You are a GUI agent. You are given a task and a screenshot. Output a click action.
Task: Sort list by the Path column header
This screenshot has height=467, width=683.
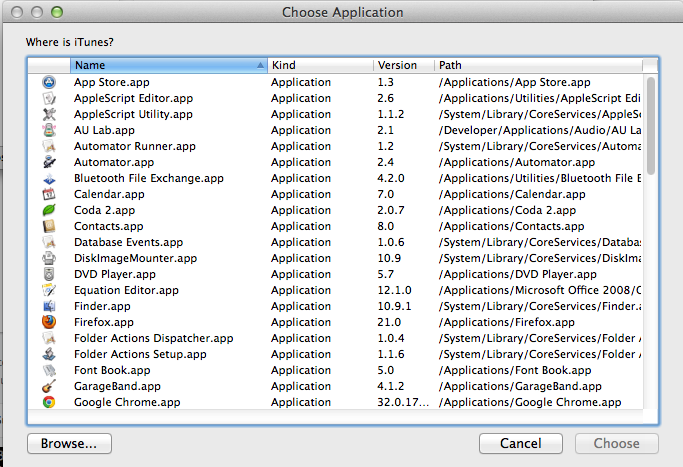[x=538, y=65]
